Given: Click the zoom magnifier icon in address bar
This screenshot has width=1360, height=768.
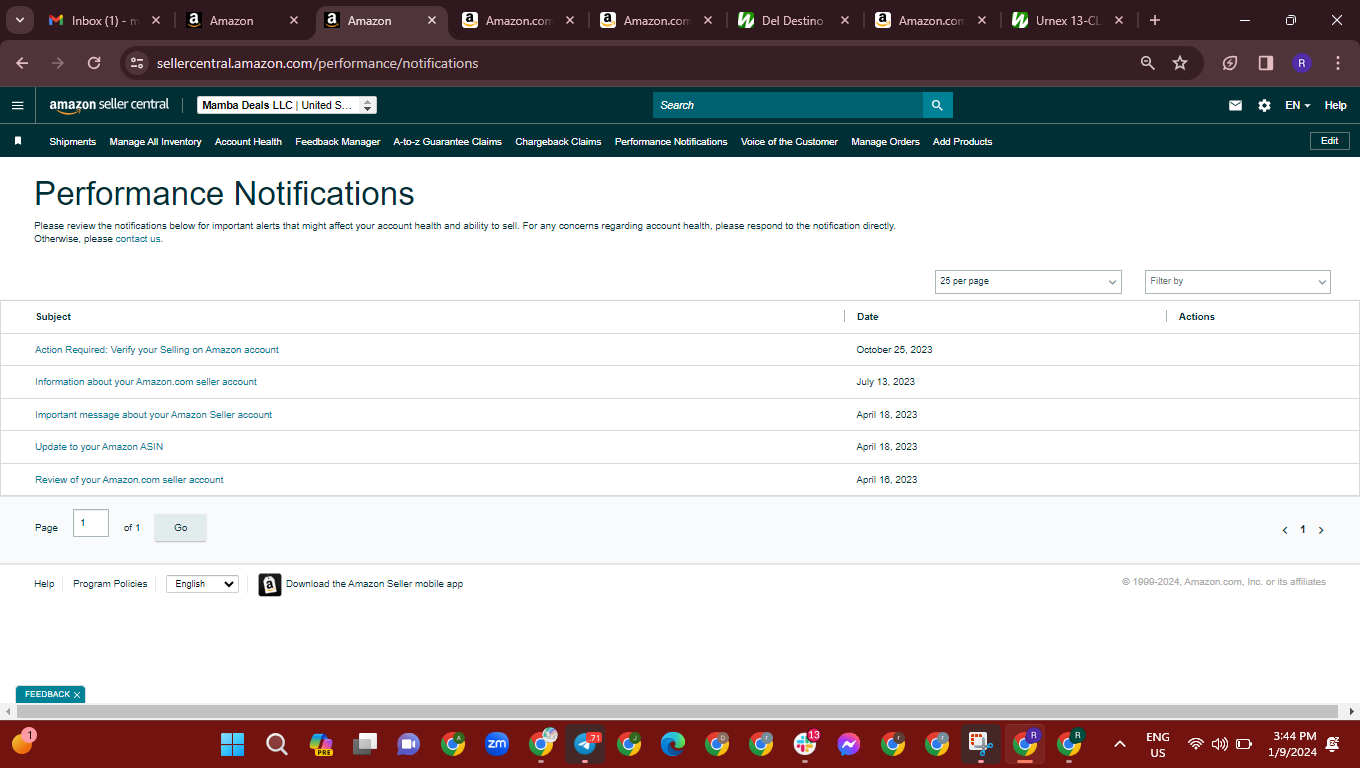Looking at the screenshot, I should pos(1148,63).
